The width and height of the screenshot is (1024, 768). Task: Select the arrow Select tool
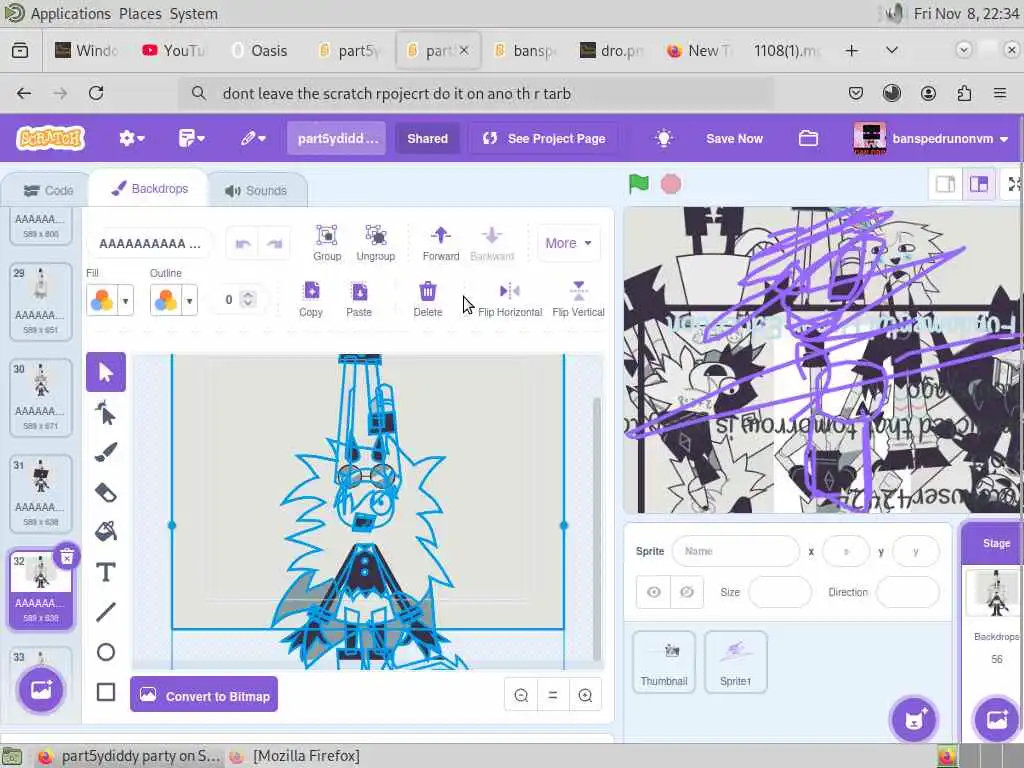tap(106, 372)
